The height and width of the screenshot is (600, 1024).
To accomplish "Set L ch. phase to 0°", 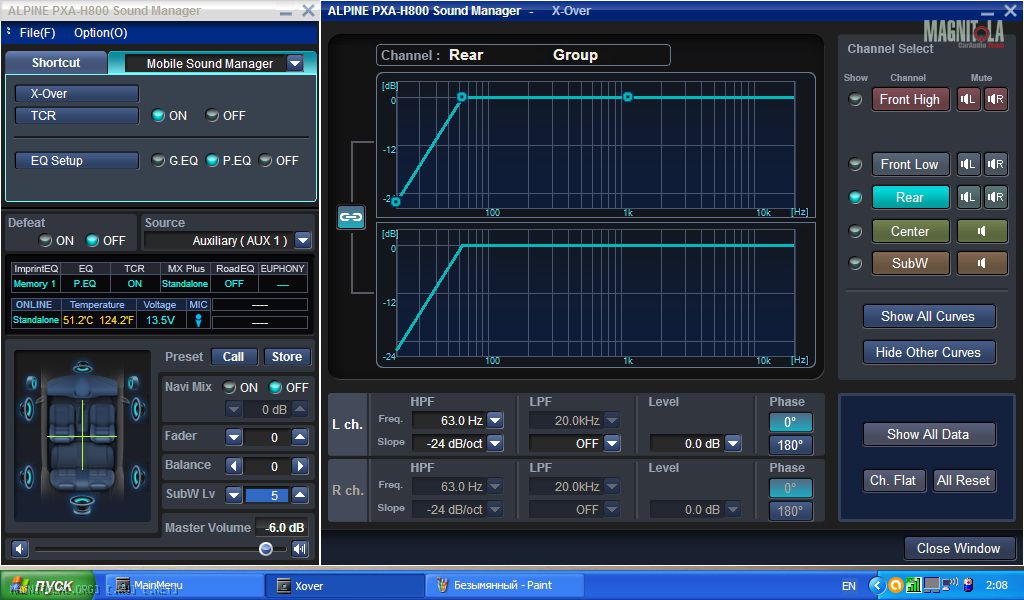I will pyautogui.click(x=790, y=422).
